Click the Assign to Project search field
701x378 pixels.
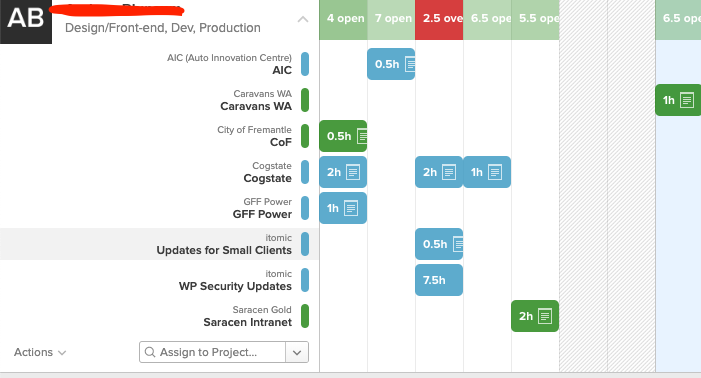pos(213,352)
